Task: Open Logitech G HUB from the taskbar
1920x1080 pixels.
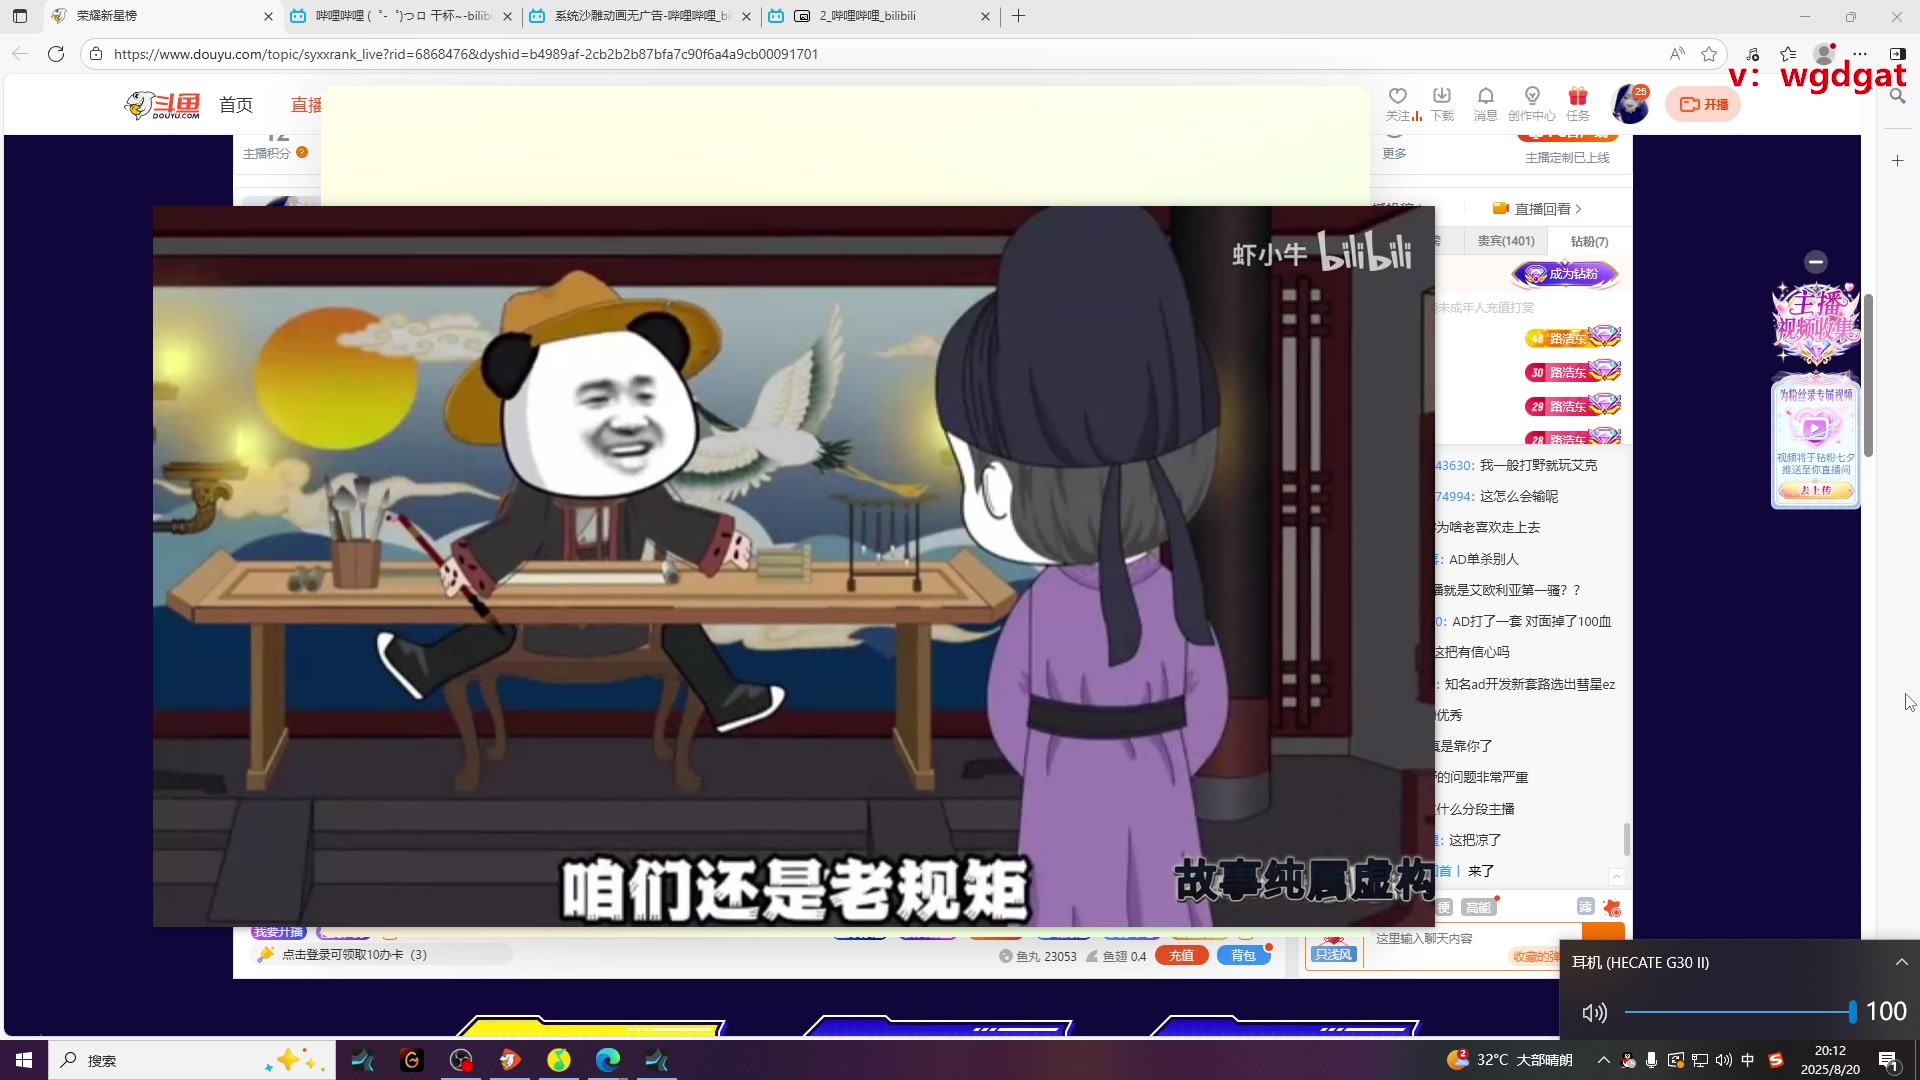Action: tap(412, 1060)
